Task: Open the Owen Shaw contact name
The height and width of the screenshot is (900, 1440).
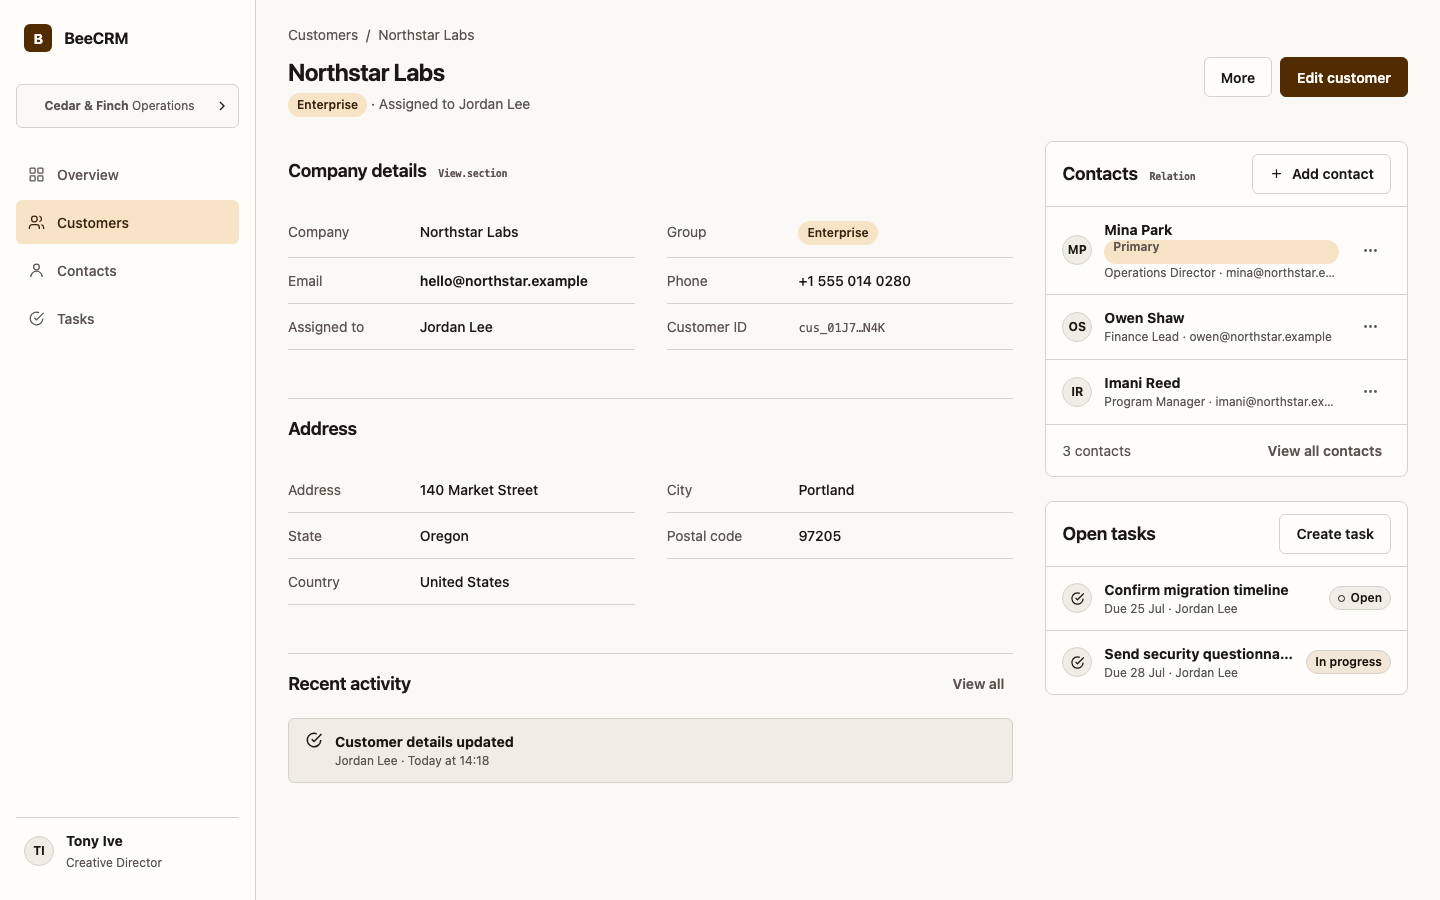Action: [1144, 318]
